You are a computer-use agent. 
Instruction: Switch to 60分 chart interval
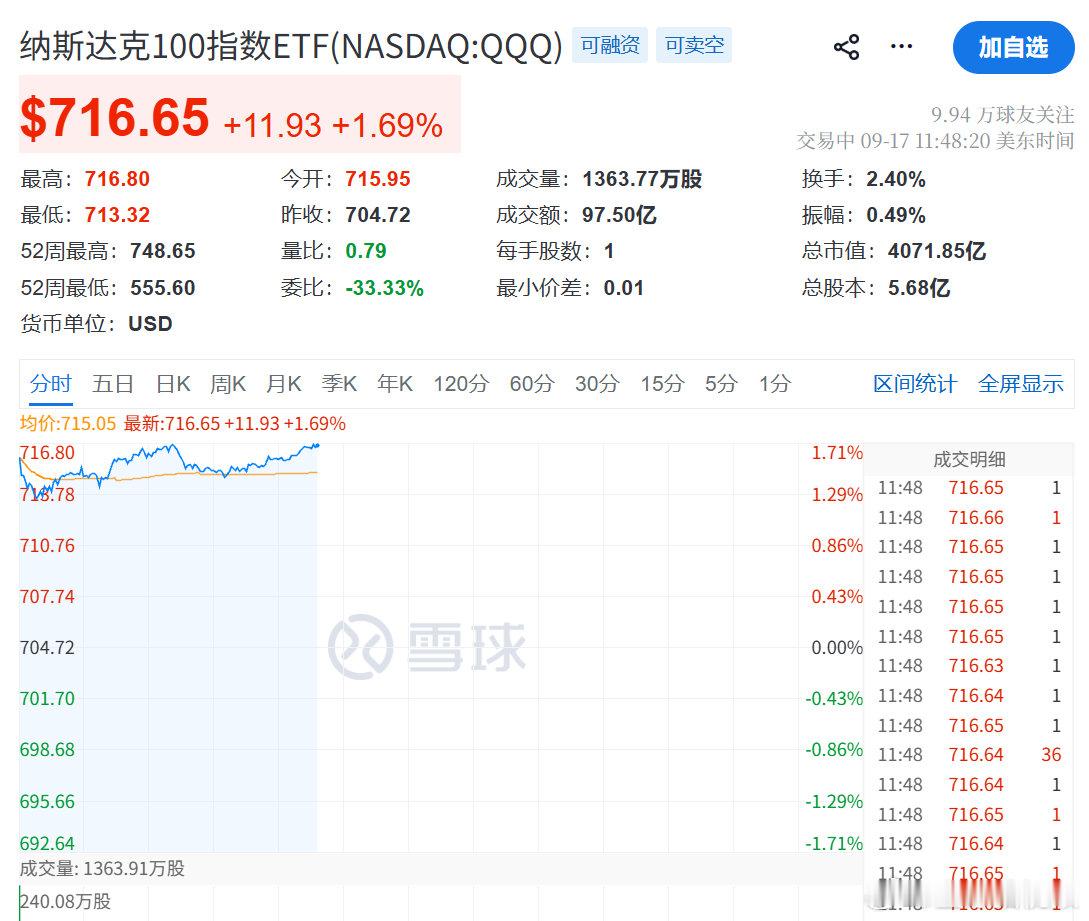[x=532, y=383]
